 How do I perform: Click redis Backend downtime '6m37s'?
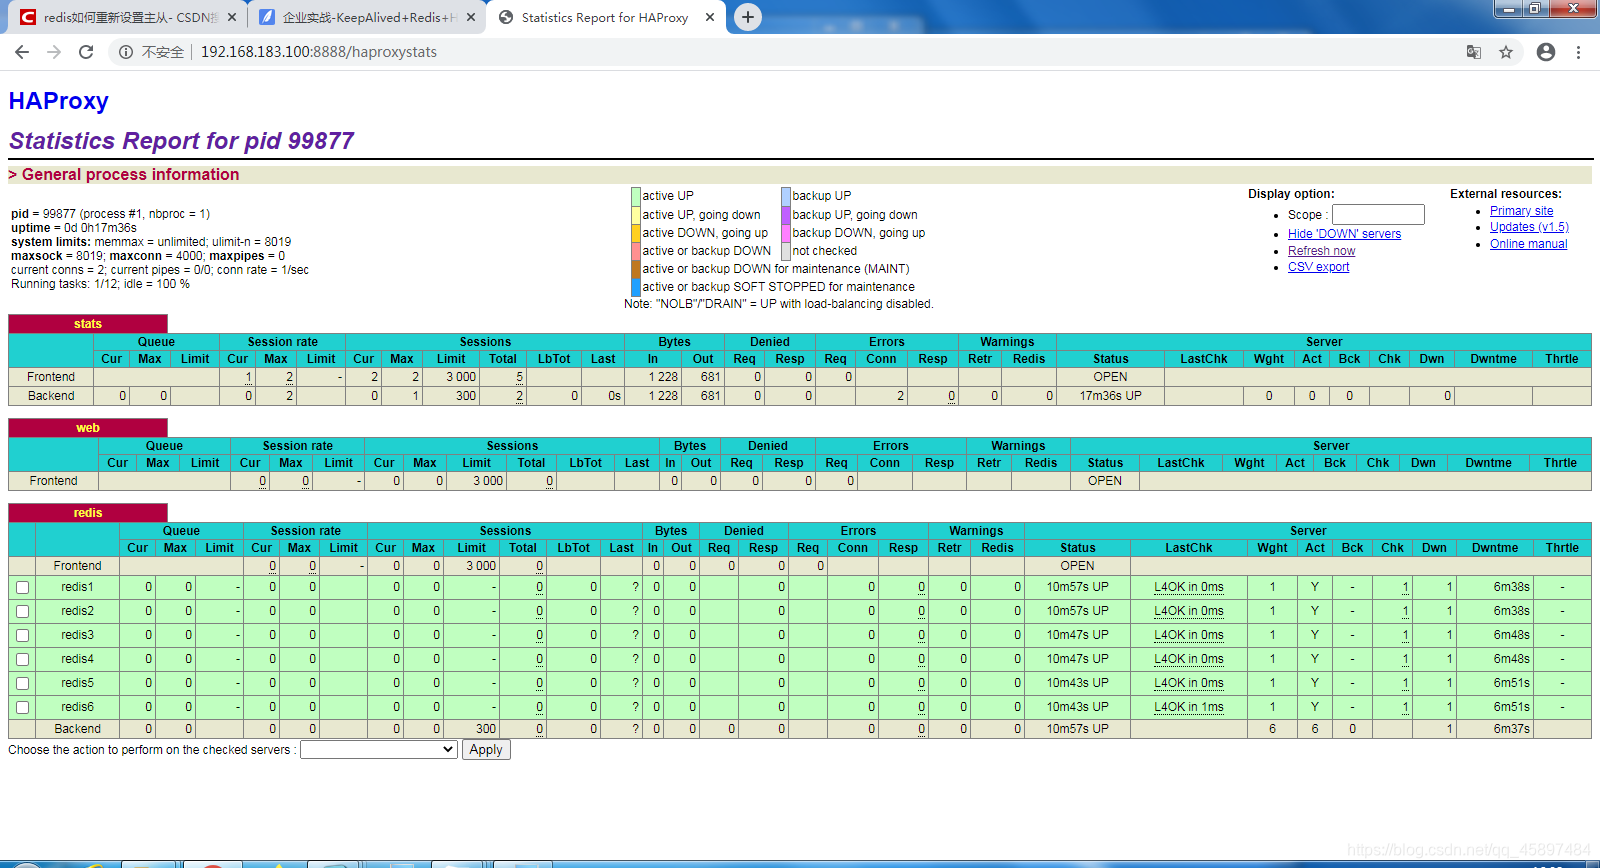[x=1511, y=730]
